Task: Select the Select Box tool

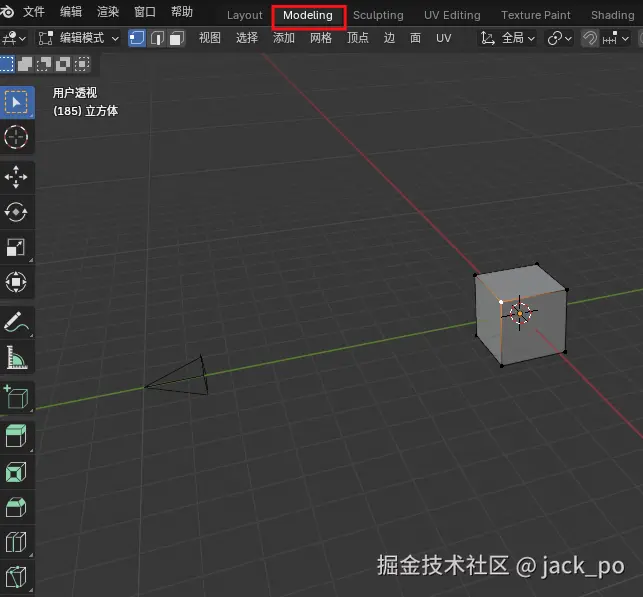Action: click(x=16, y=102)
